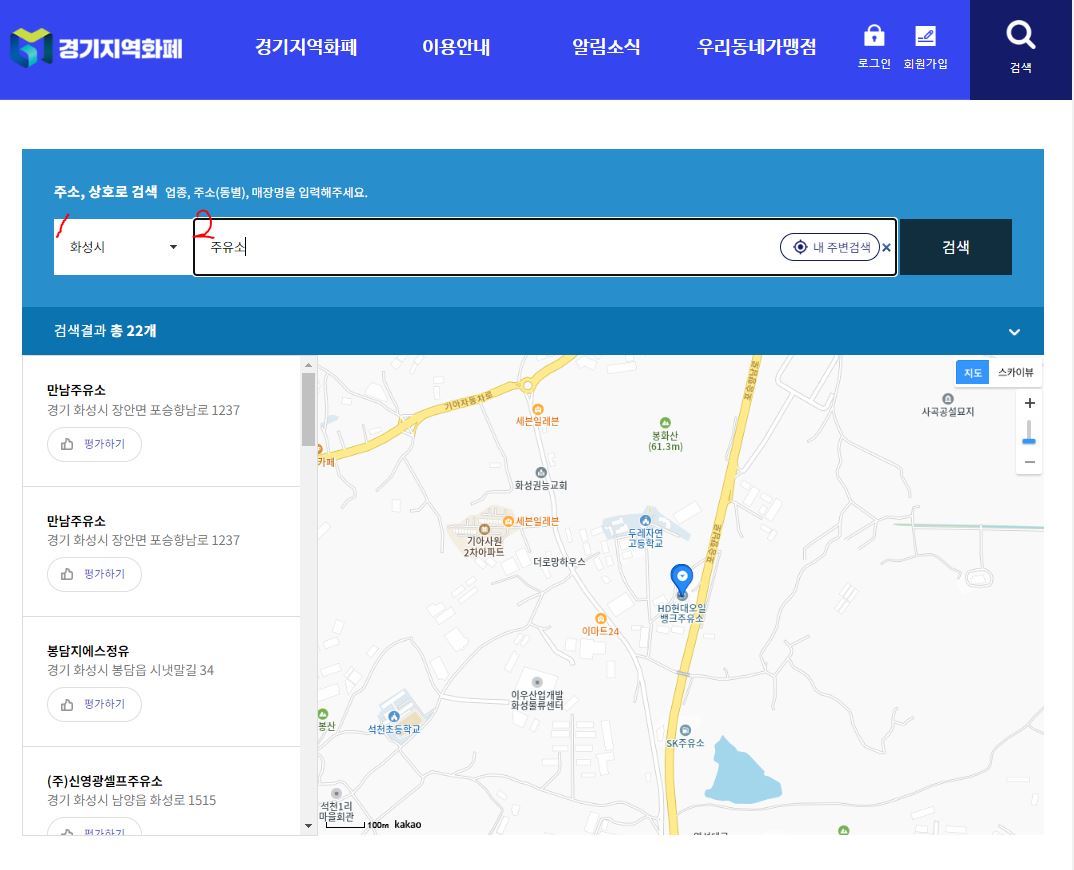Switch the map to 스카이뷰 view

point(1014,371)
